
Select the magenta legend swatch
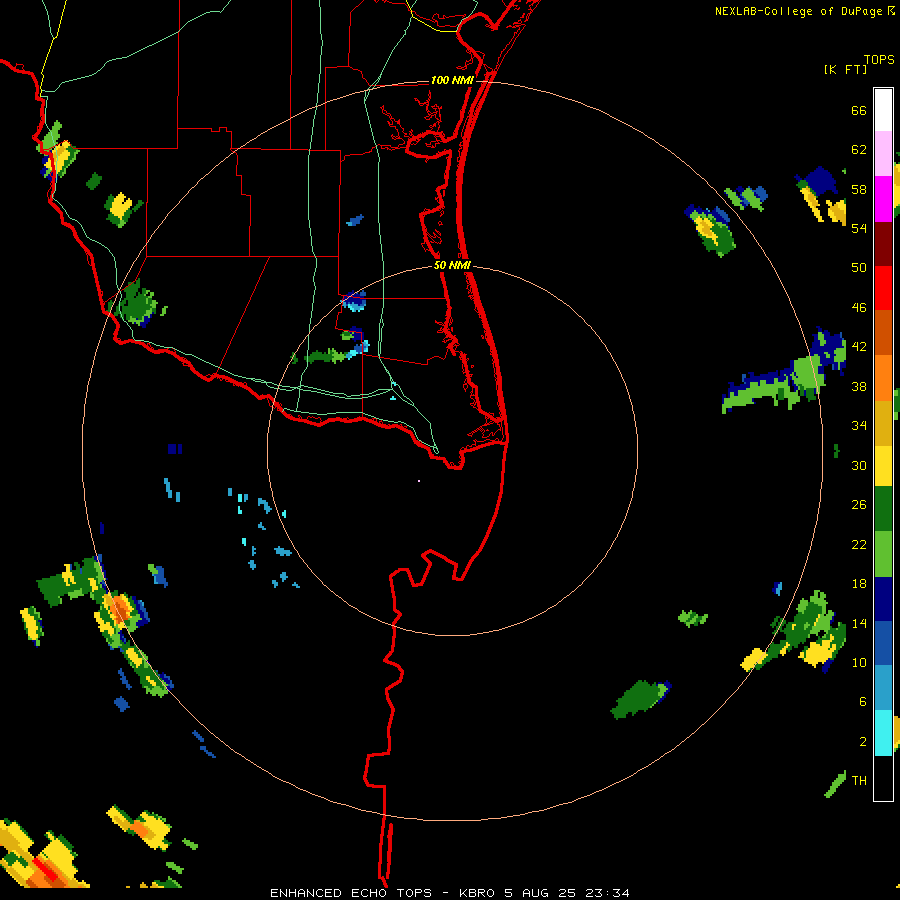[883, 199]
